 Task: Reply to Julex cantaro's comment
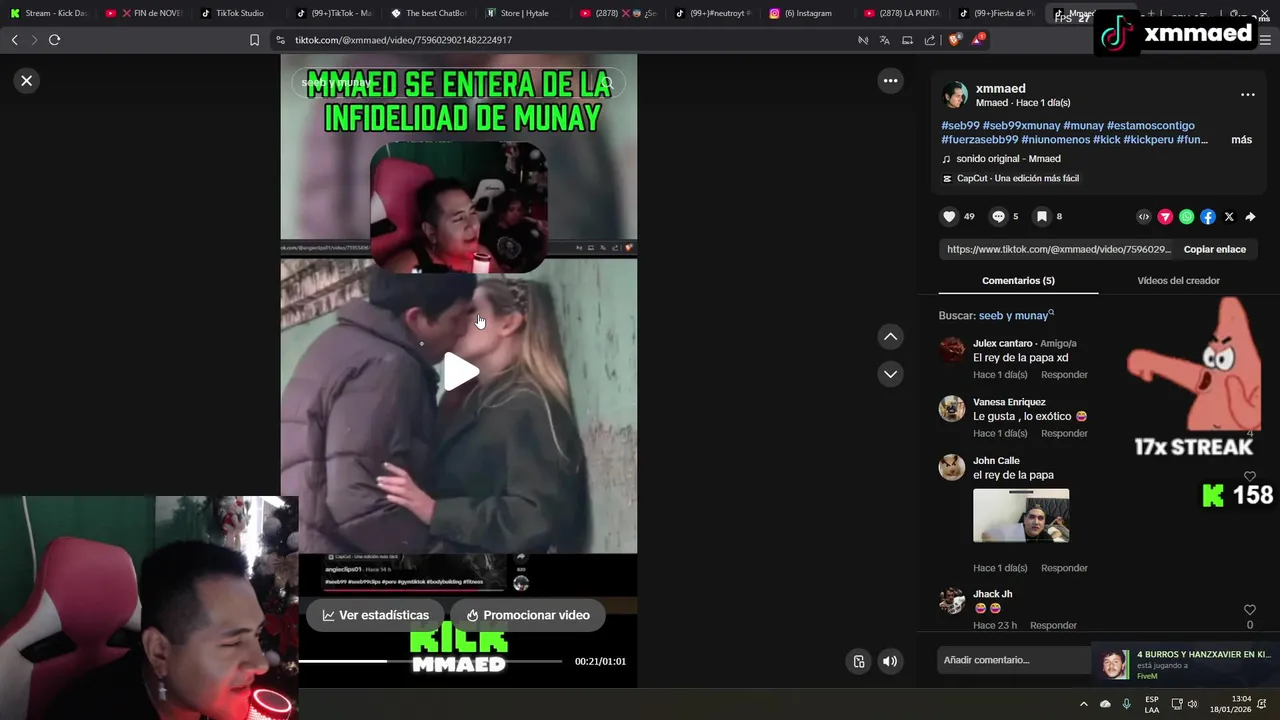1064,375
